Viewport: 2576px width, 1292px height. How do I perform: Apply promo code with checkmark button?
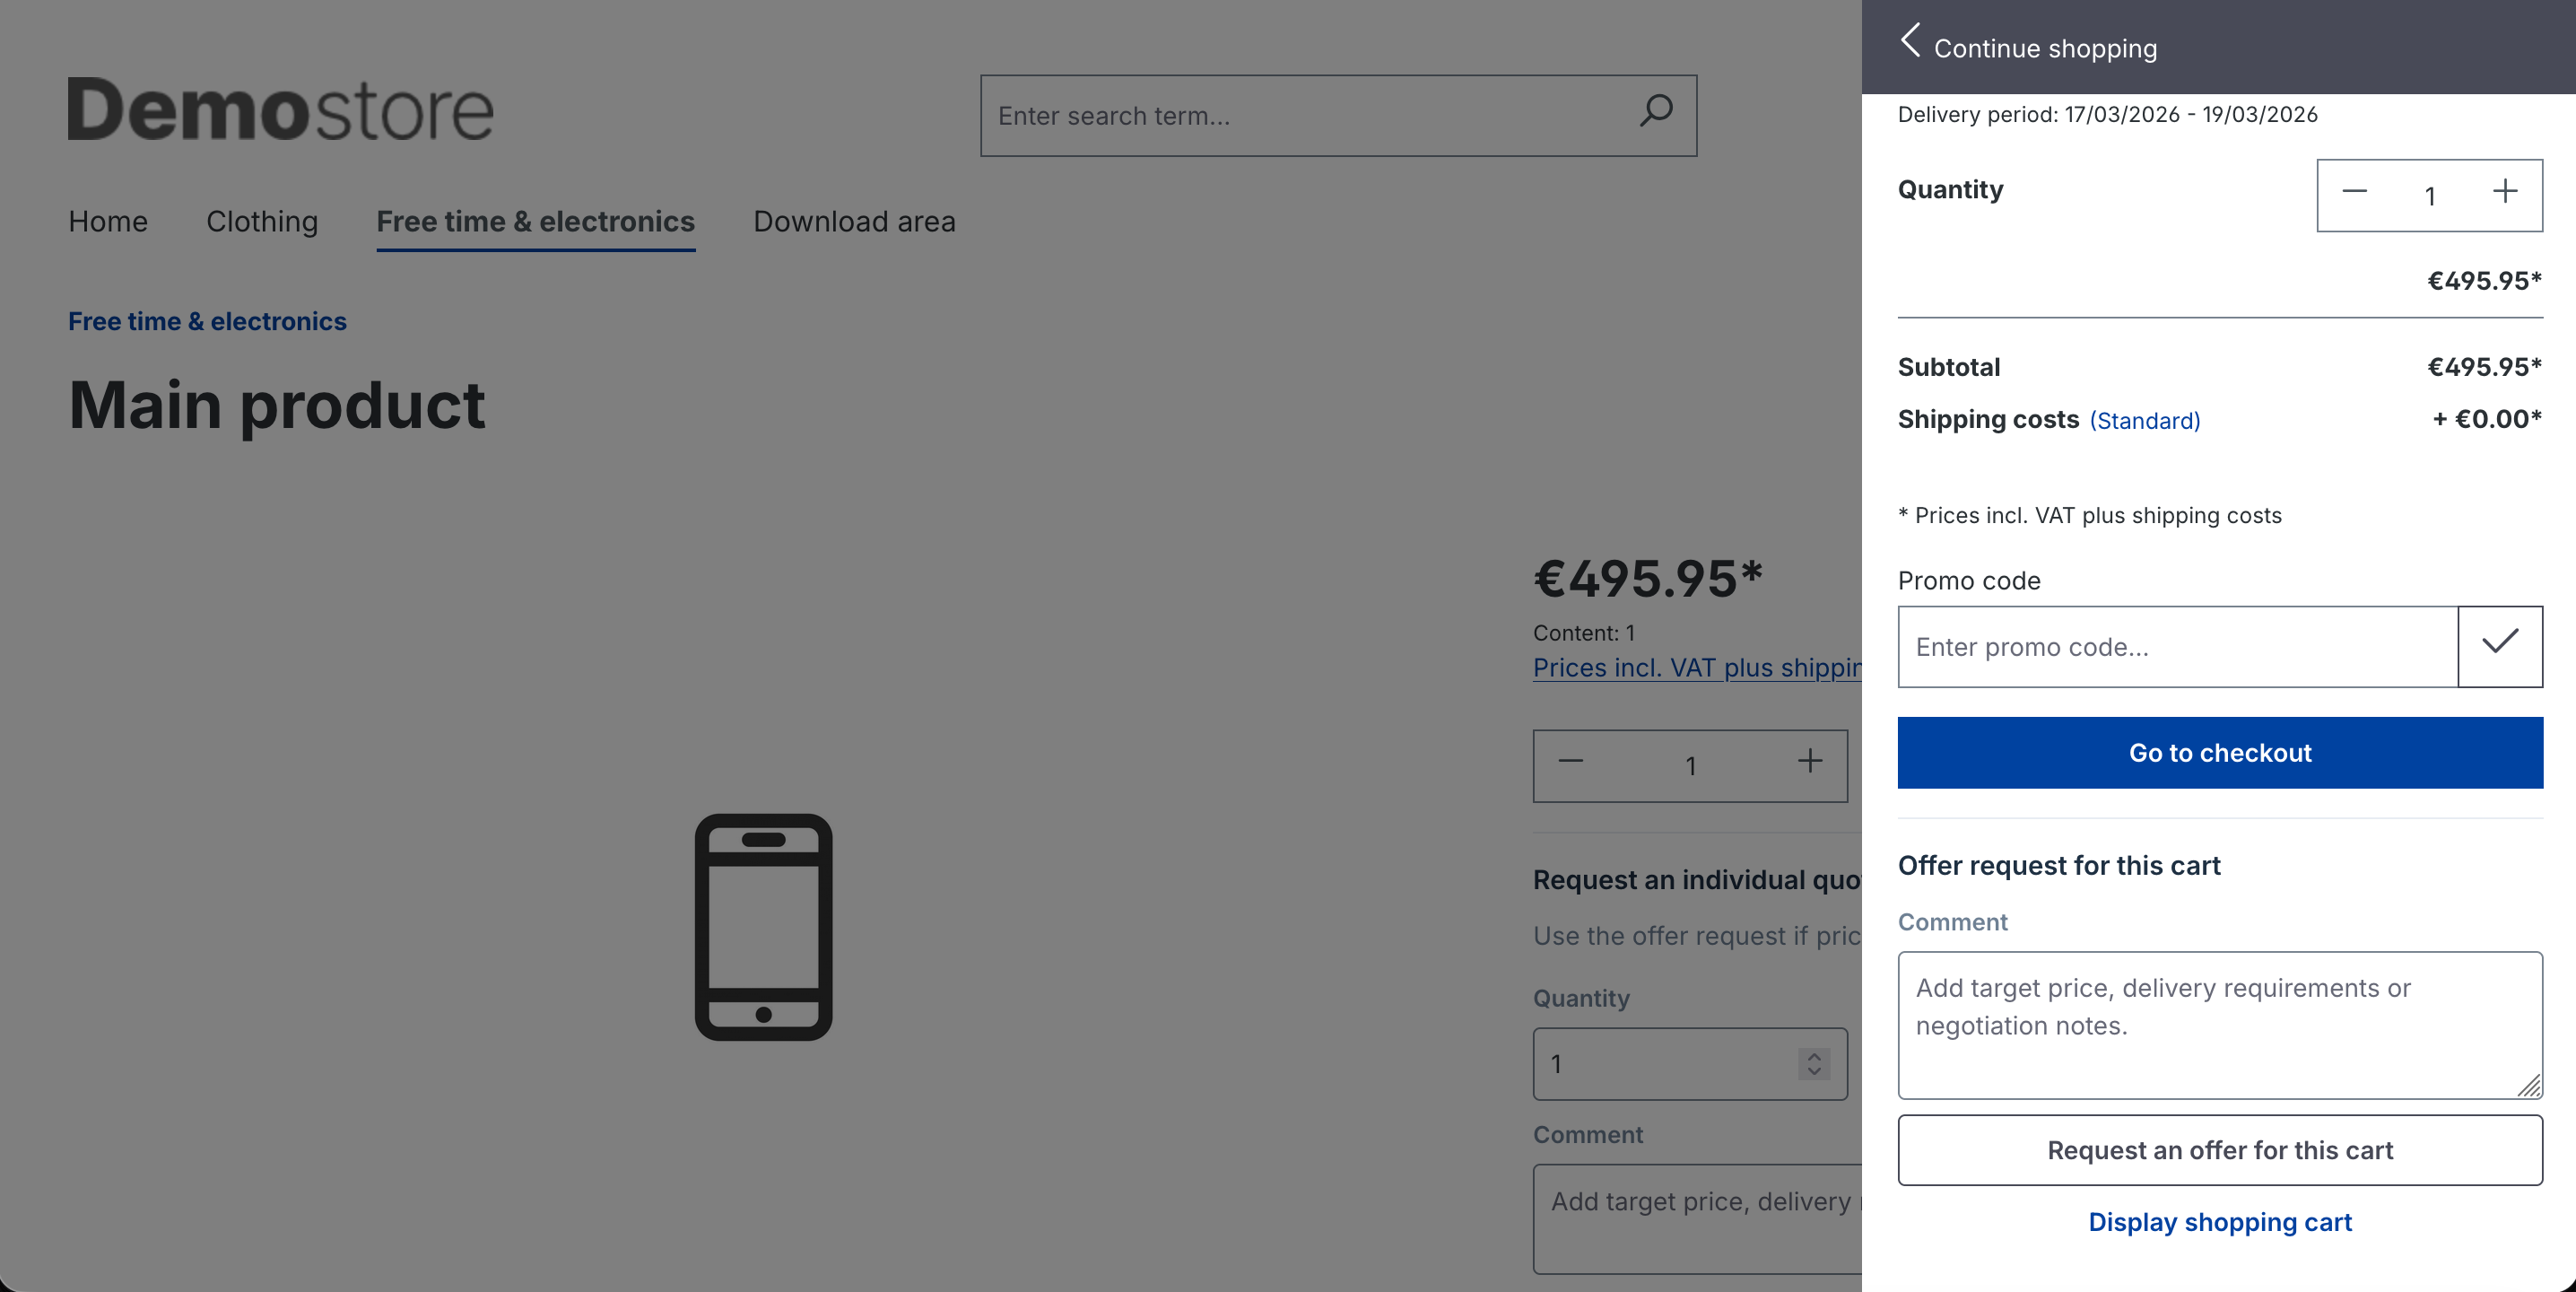(2499, 646)
